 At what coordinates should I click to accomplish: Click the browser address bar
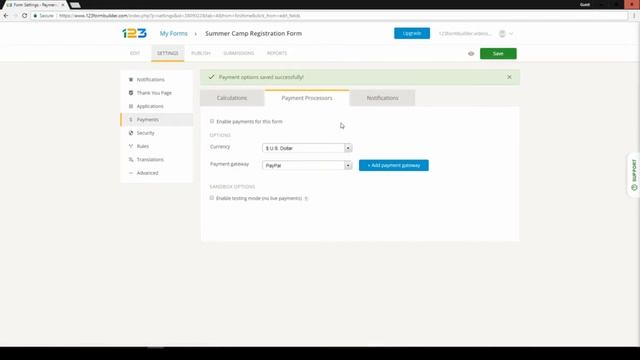pyautogui.click(x=329, y=16)
